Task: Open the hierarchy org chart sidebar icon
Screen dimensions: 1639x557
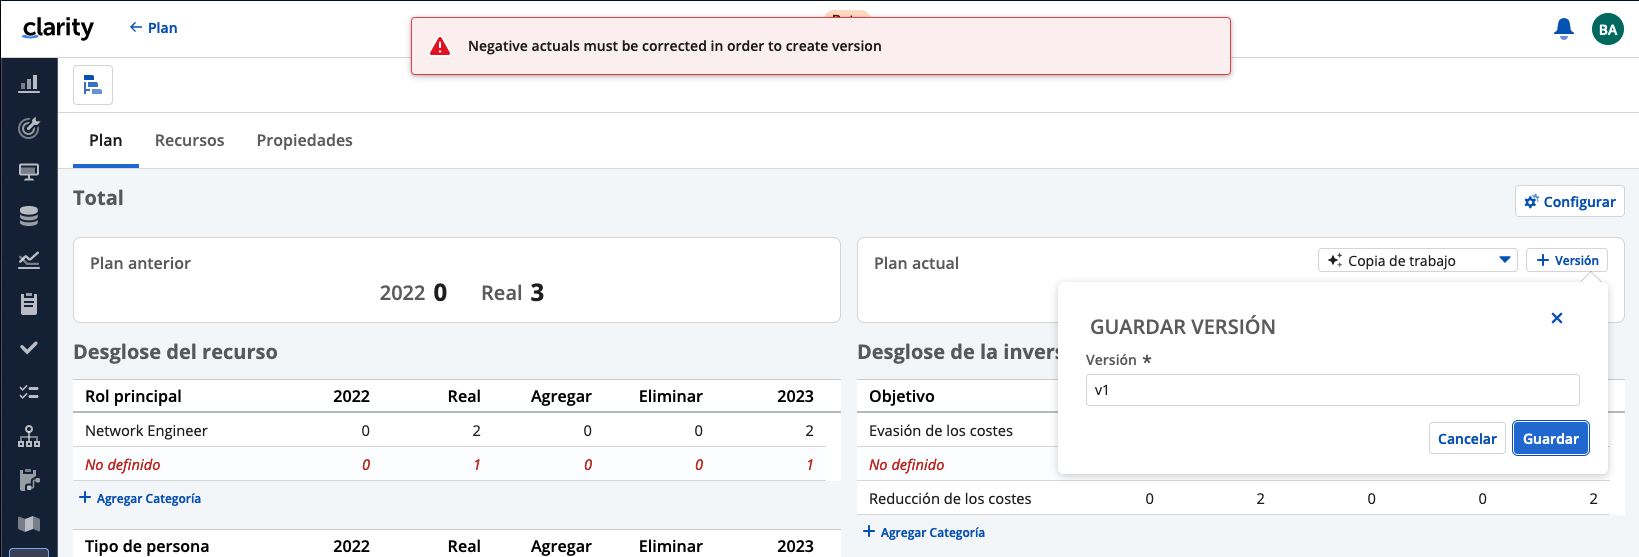Action: [29, 436]
